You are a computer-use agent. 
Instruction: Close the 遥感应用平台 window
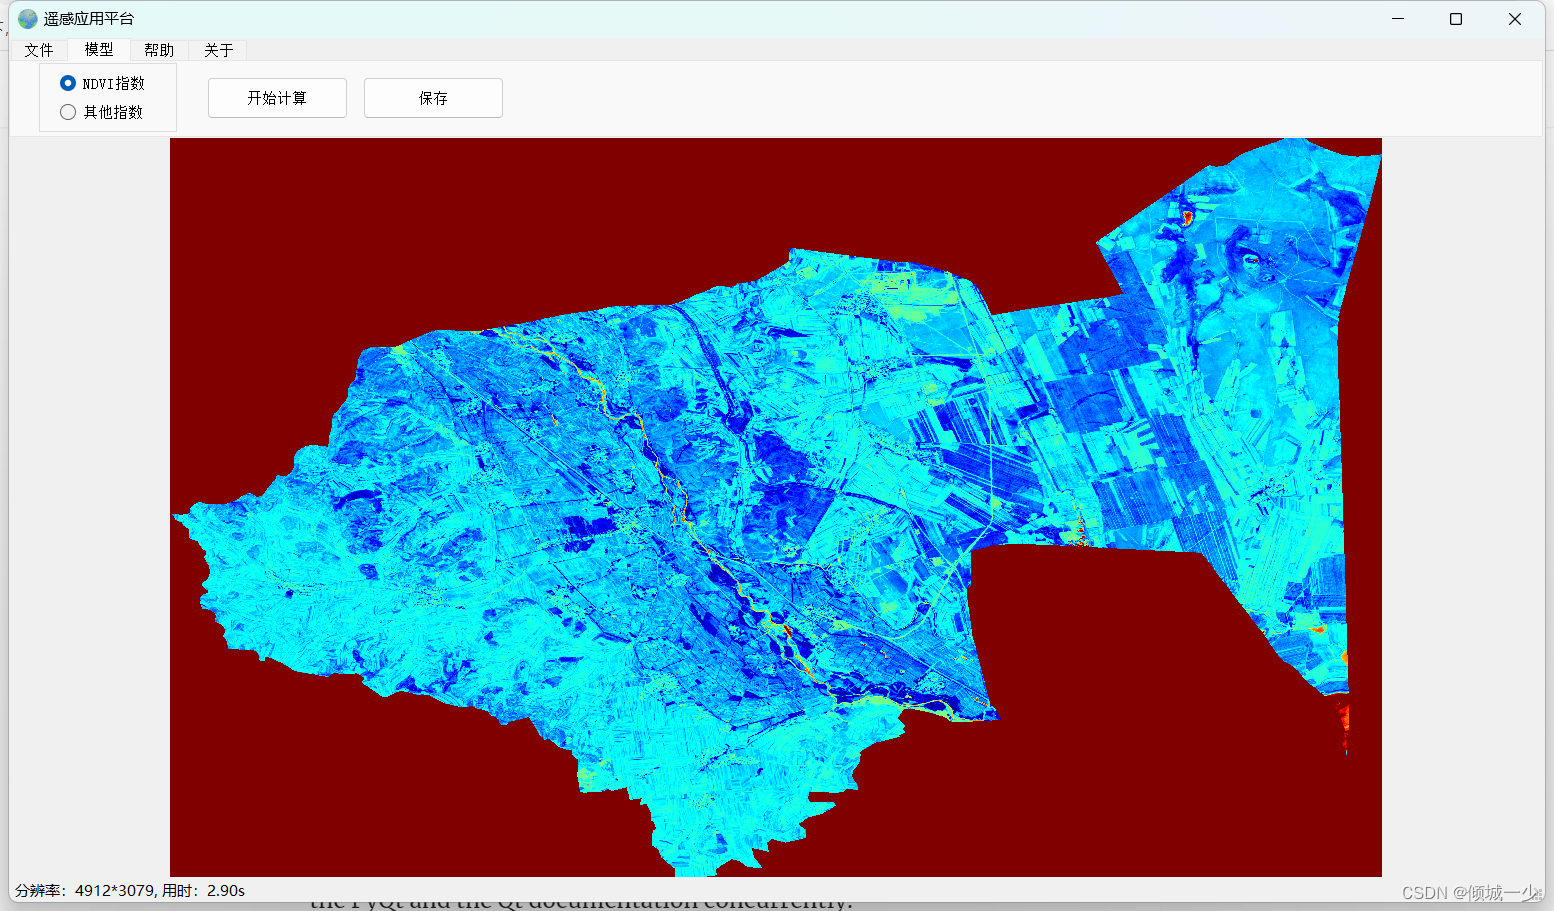click(1515, 19)
